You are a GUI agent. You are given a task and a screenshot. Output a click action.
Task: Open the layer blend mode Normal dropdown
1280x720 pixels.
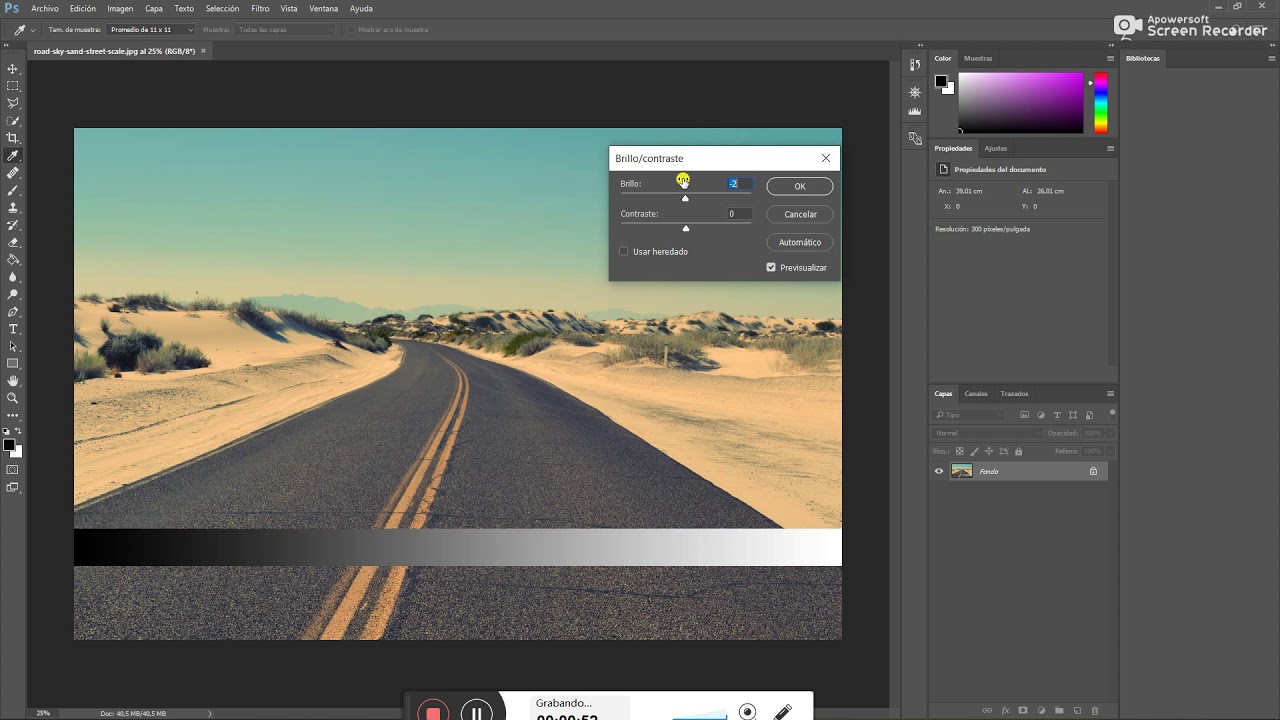point(987,433)
